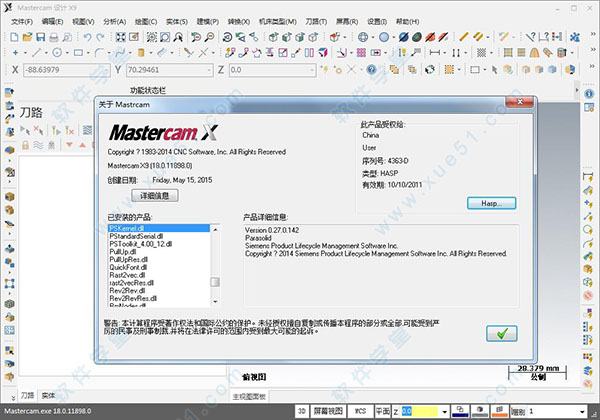Select PSKernel.dll in installed products
This screenshot has height=420, width=600.
pyautogui.click(x=159, y=228)
